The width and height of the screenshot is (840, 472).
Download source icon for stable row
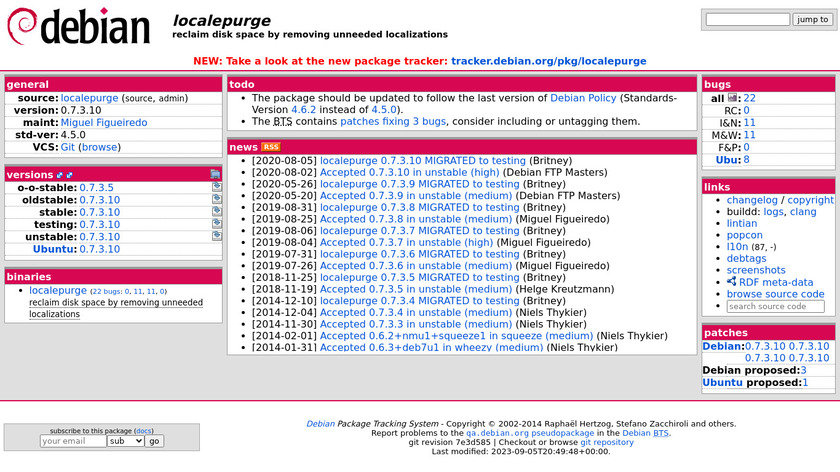[216, 212]
